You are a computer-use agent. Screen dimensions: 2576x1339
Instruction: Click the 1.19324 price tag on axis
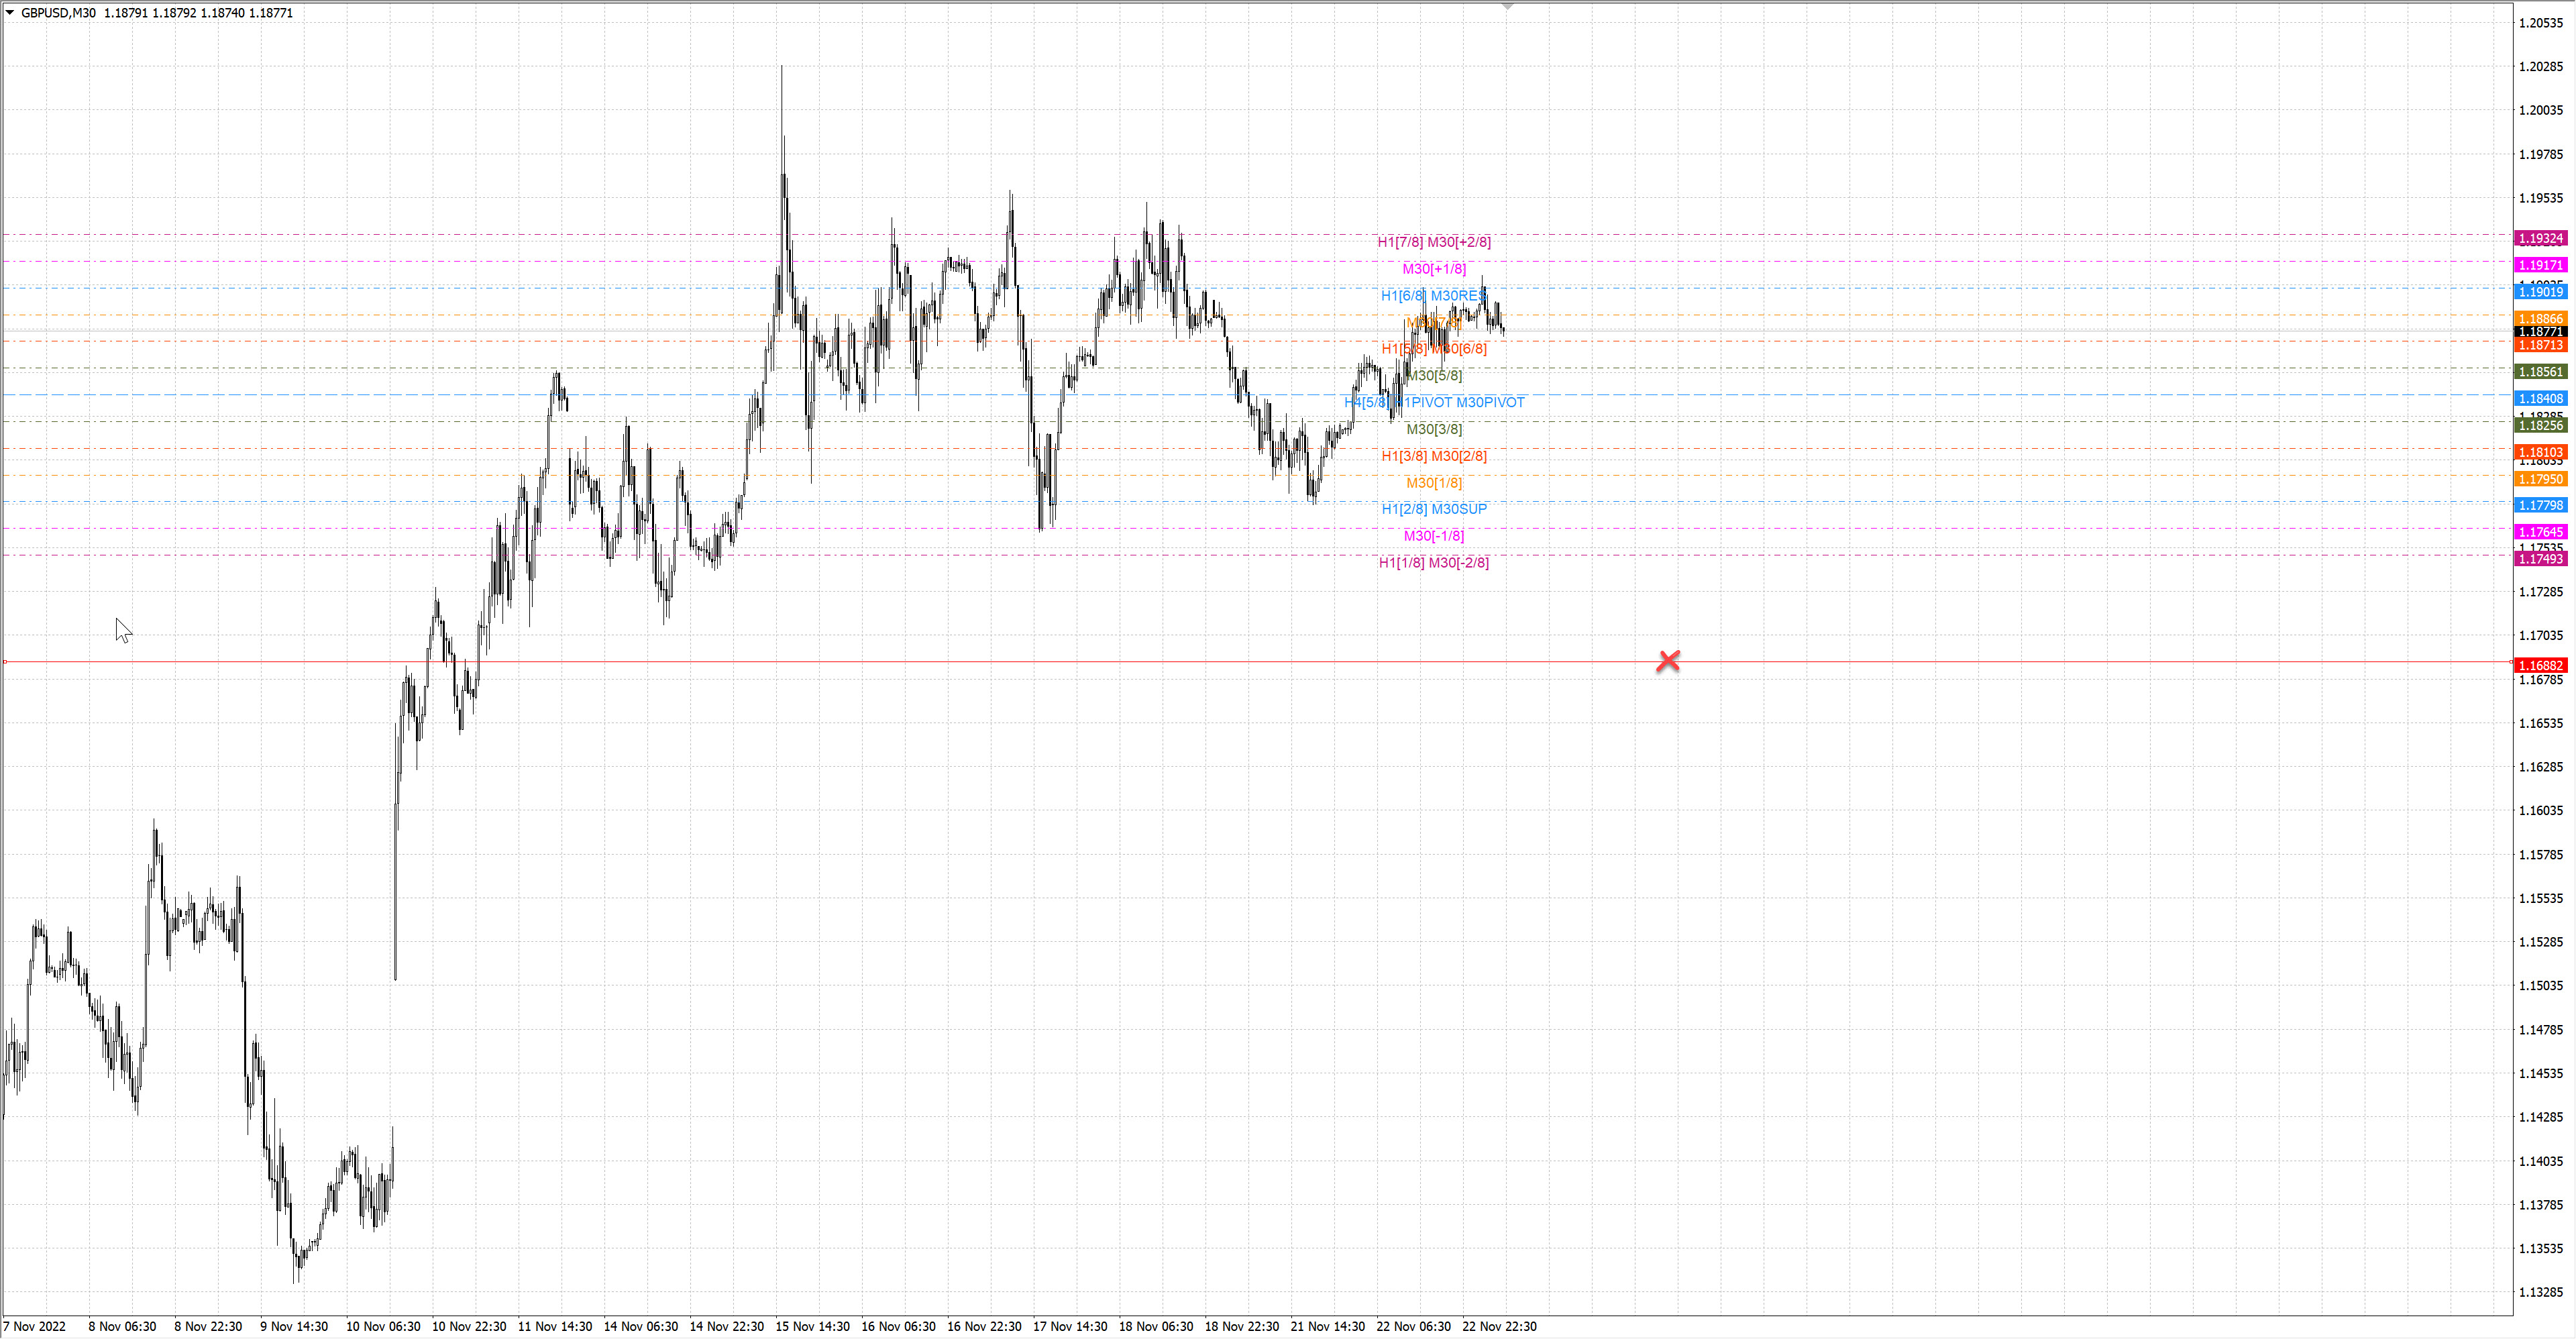tap(2540, 239)
